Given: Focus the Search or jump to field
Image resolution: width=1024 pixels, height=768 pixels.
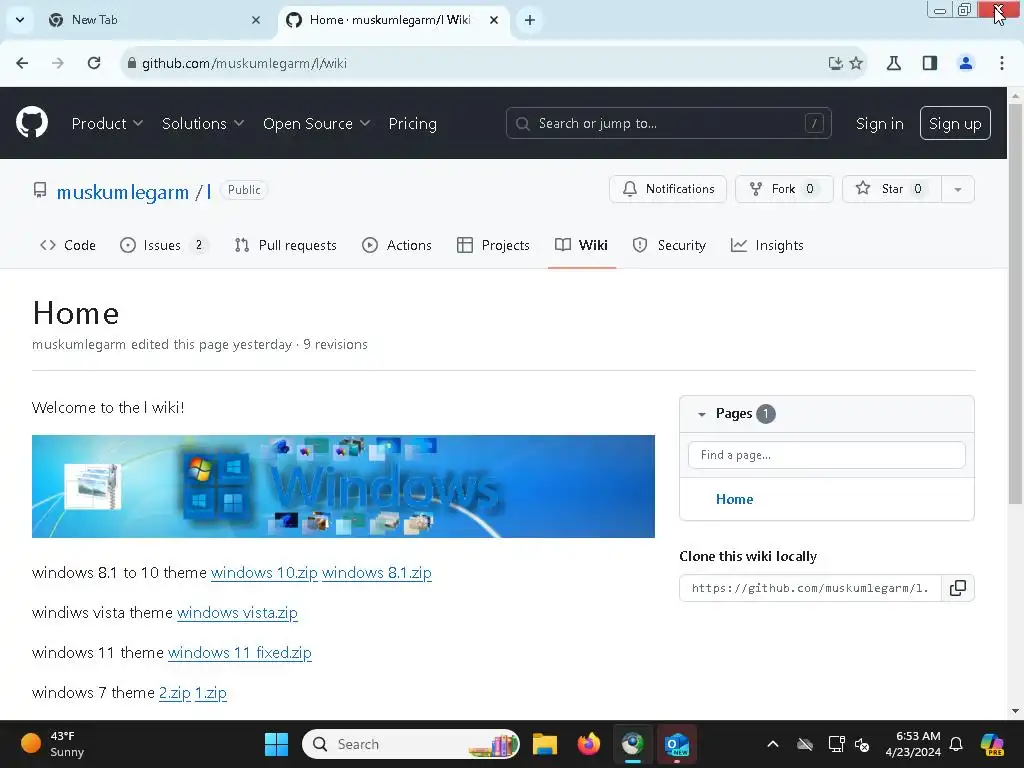Looking at the screenshot, I should click(668, 123).
